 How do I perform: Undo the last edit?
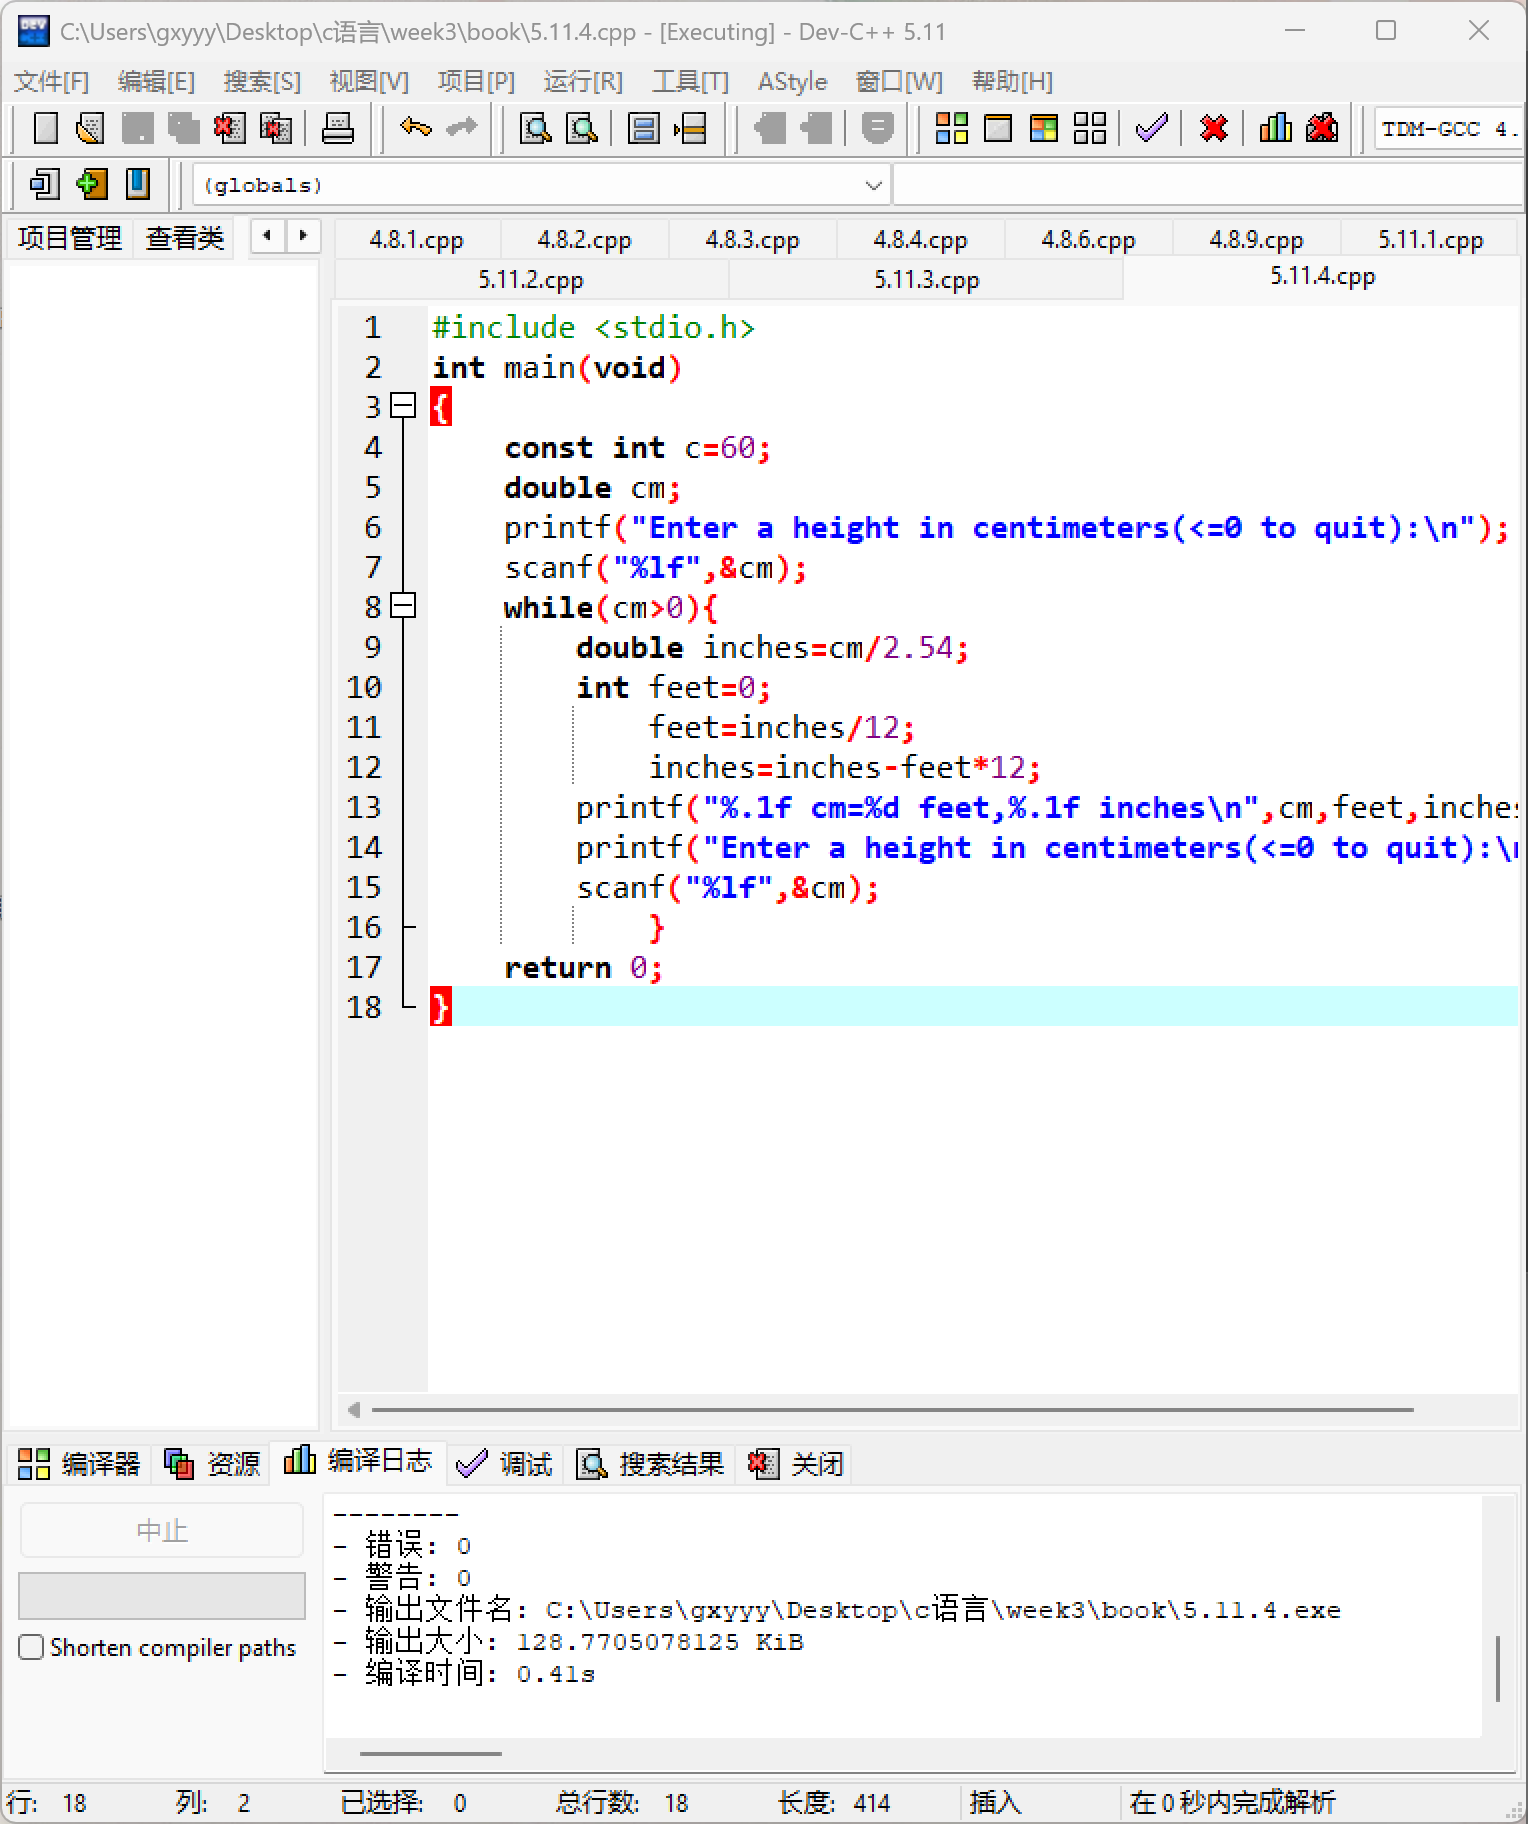click(x=415, y=128)
